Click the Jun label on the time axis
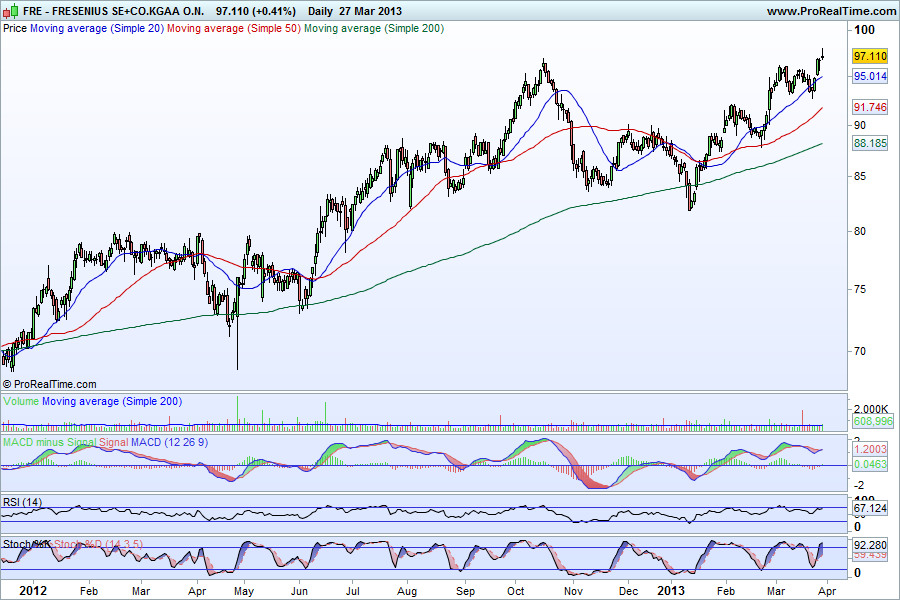Screen dimensions: 900x600 (x=298, y=591)
